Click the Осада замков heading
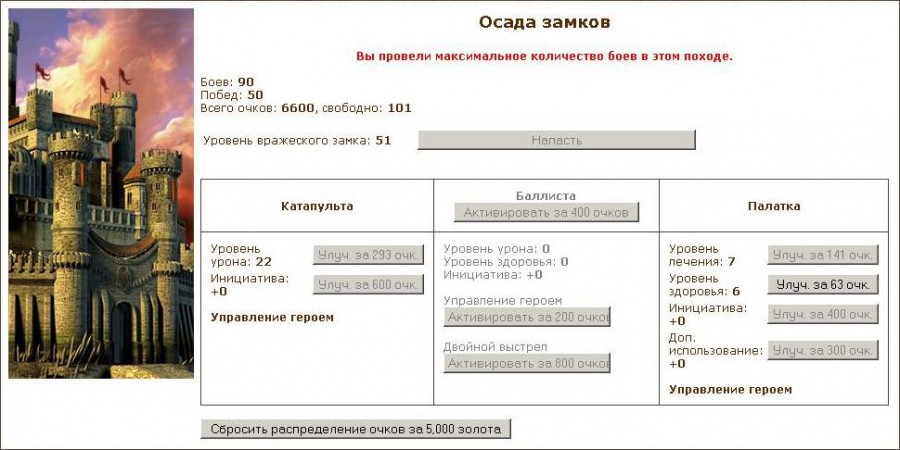Screen dimensions: 900x450 (x=544, y=22)
